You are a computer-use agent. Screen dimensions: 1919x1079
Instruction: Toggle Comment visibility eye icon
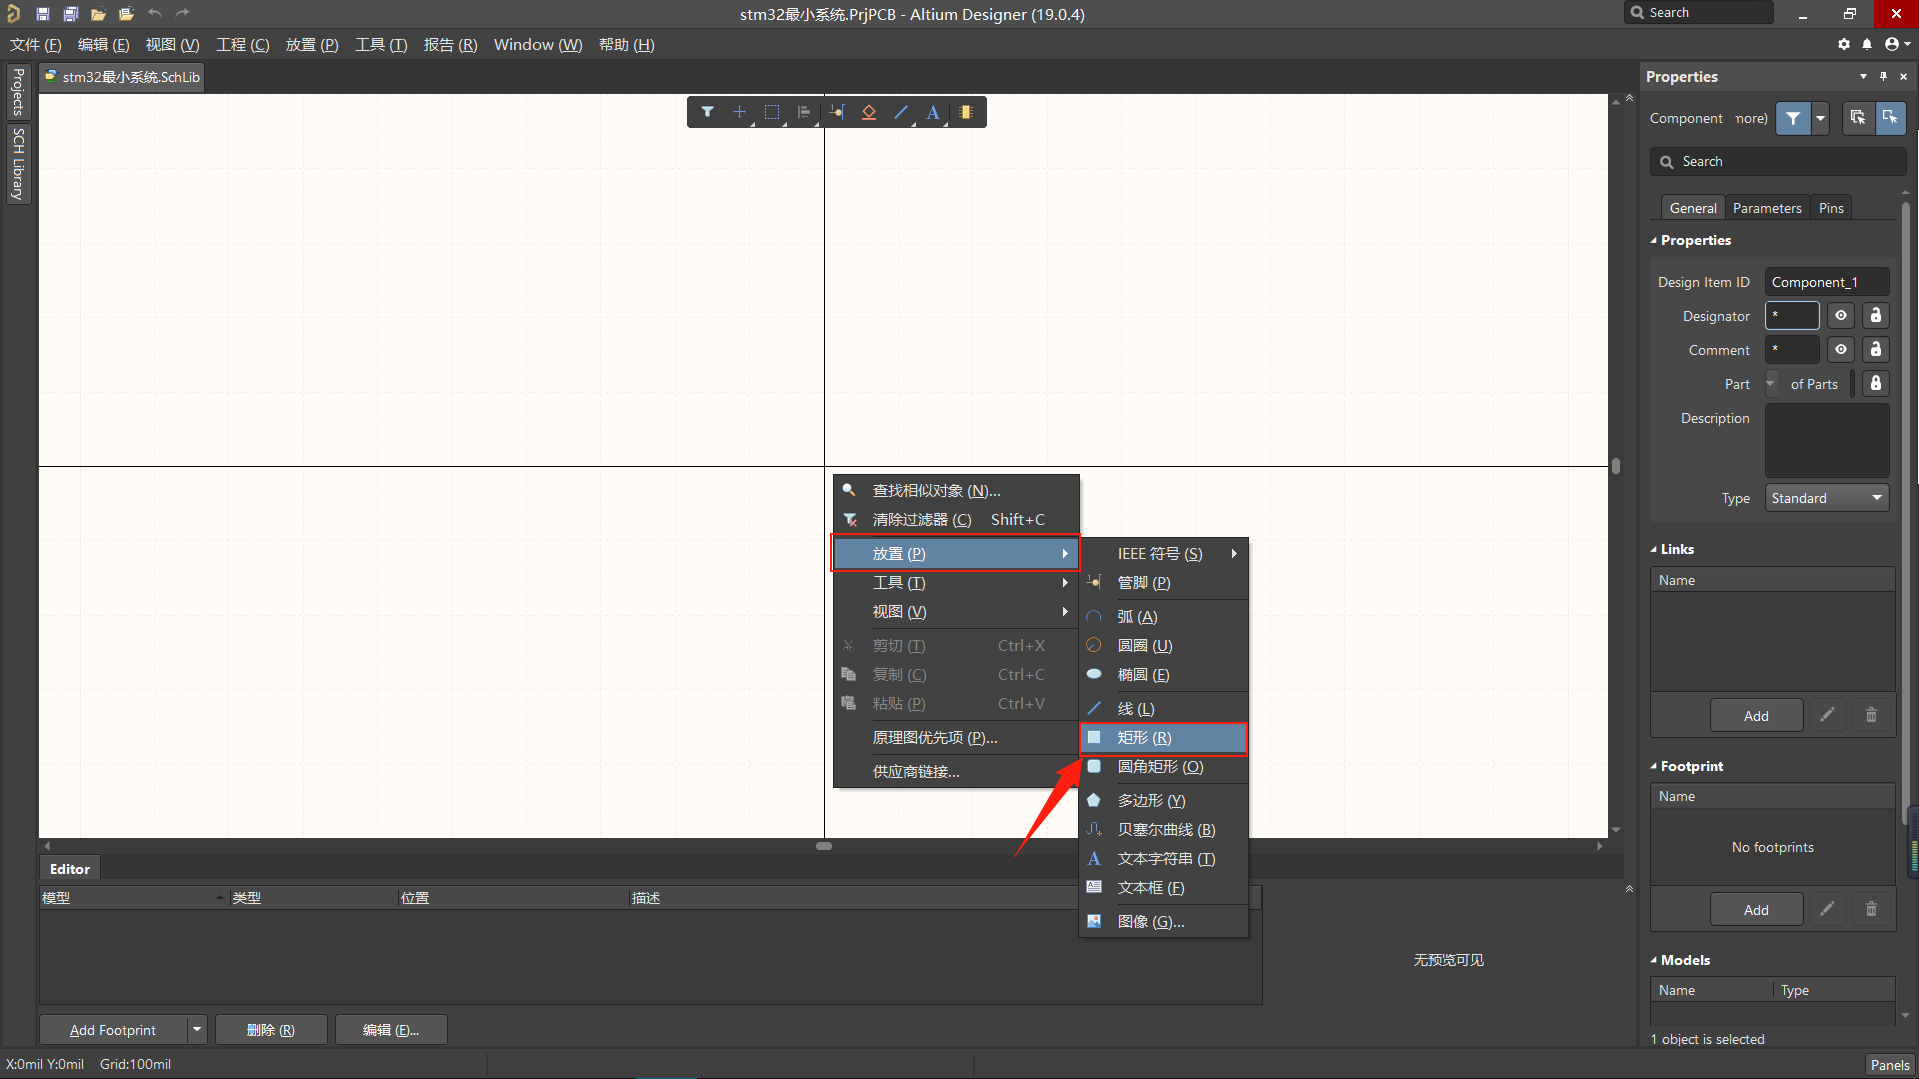click(1841, 350)
